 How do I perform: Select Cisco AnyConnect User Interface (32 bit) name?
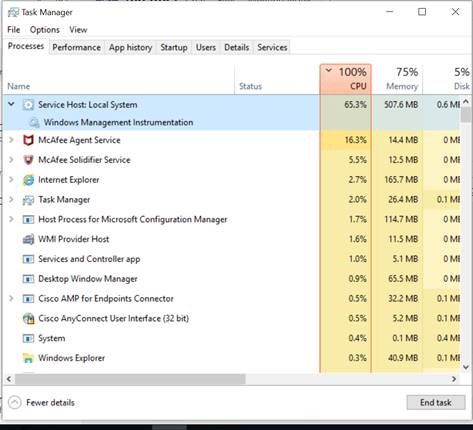point(113,319)
